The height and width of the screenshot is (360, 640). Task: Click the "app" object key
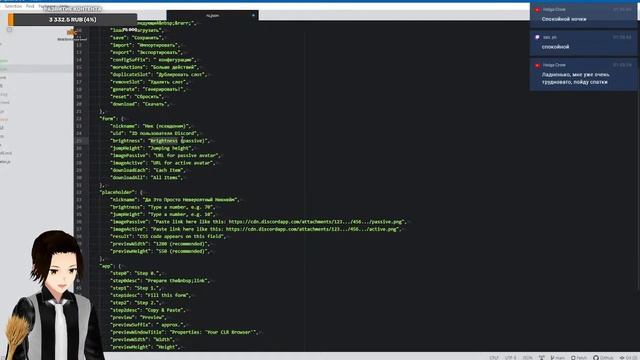click(106, 266)
